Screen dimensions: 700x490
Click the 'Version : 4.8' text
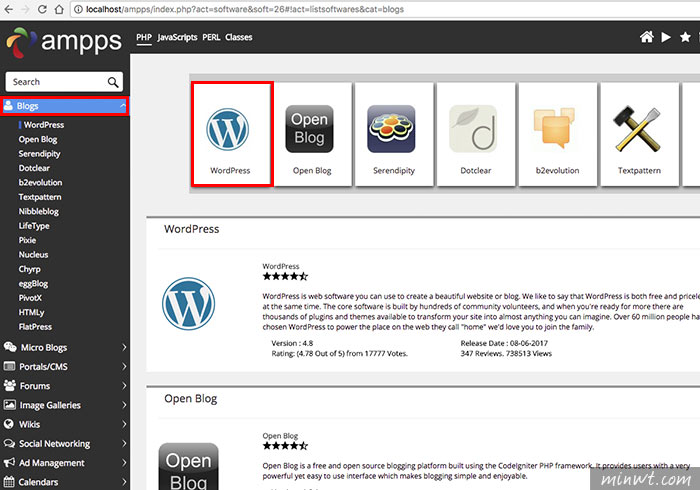pos(292,343)
